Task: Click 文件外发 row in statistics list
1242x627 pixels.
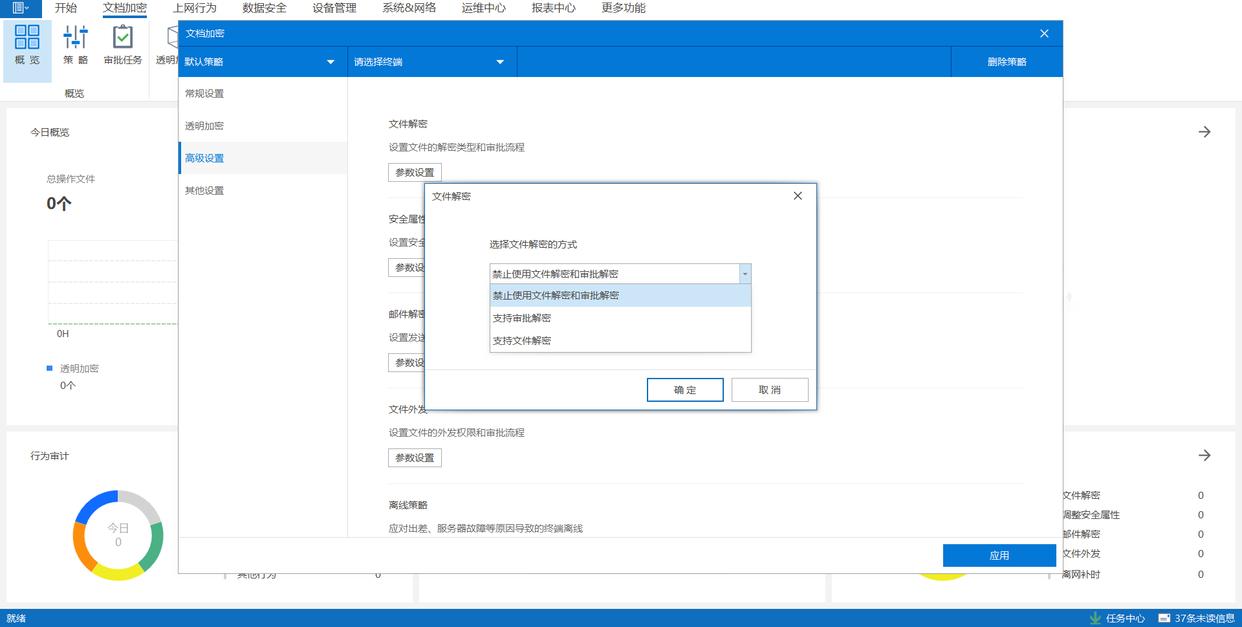Action: click(1133, 554)
